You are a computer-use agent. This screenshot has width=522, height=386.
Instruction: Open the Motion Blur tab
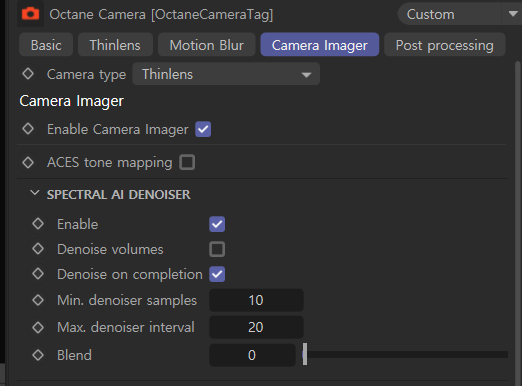coord(206,45)
